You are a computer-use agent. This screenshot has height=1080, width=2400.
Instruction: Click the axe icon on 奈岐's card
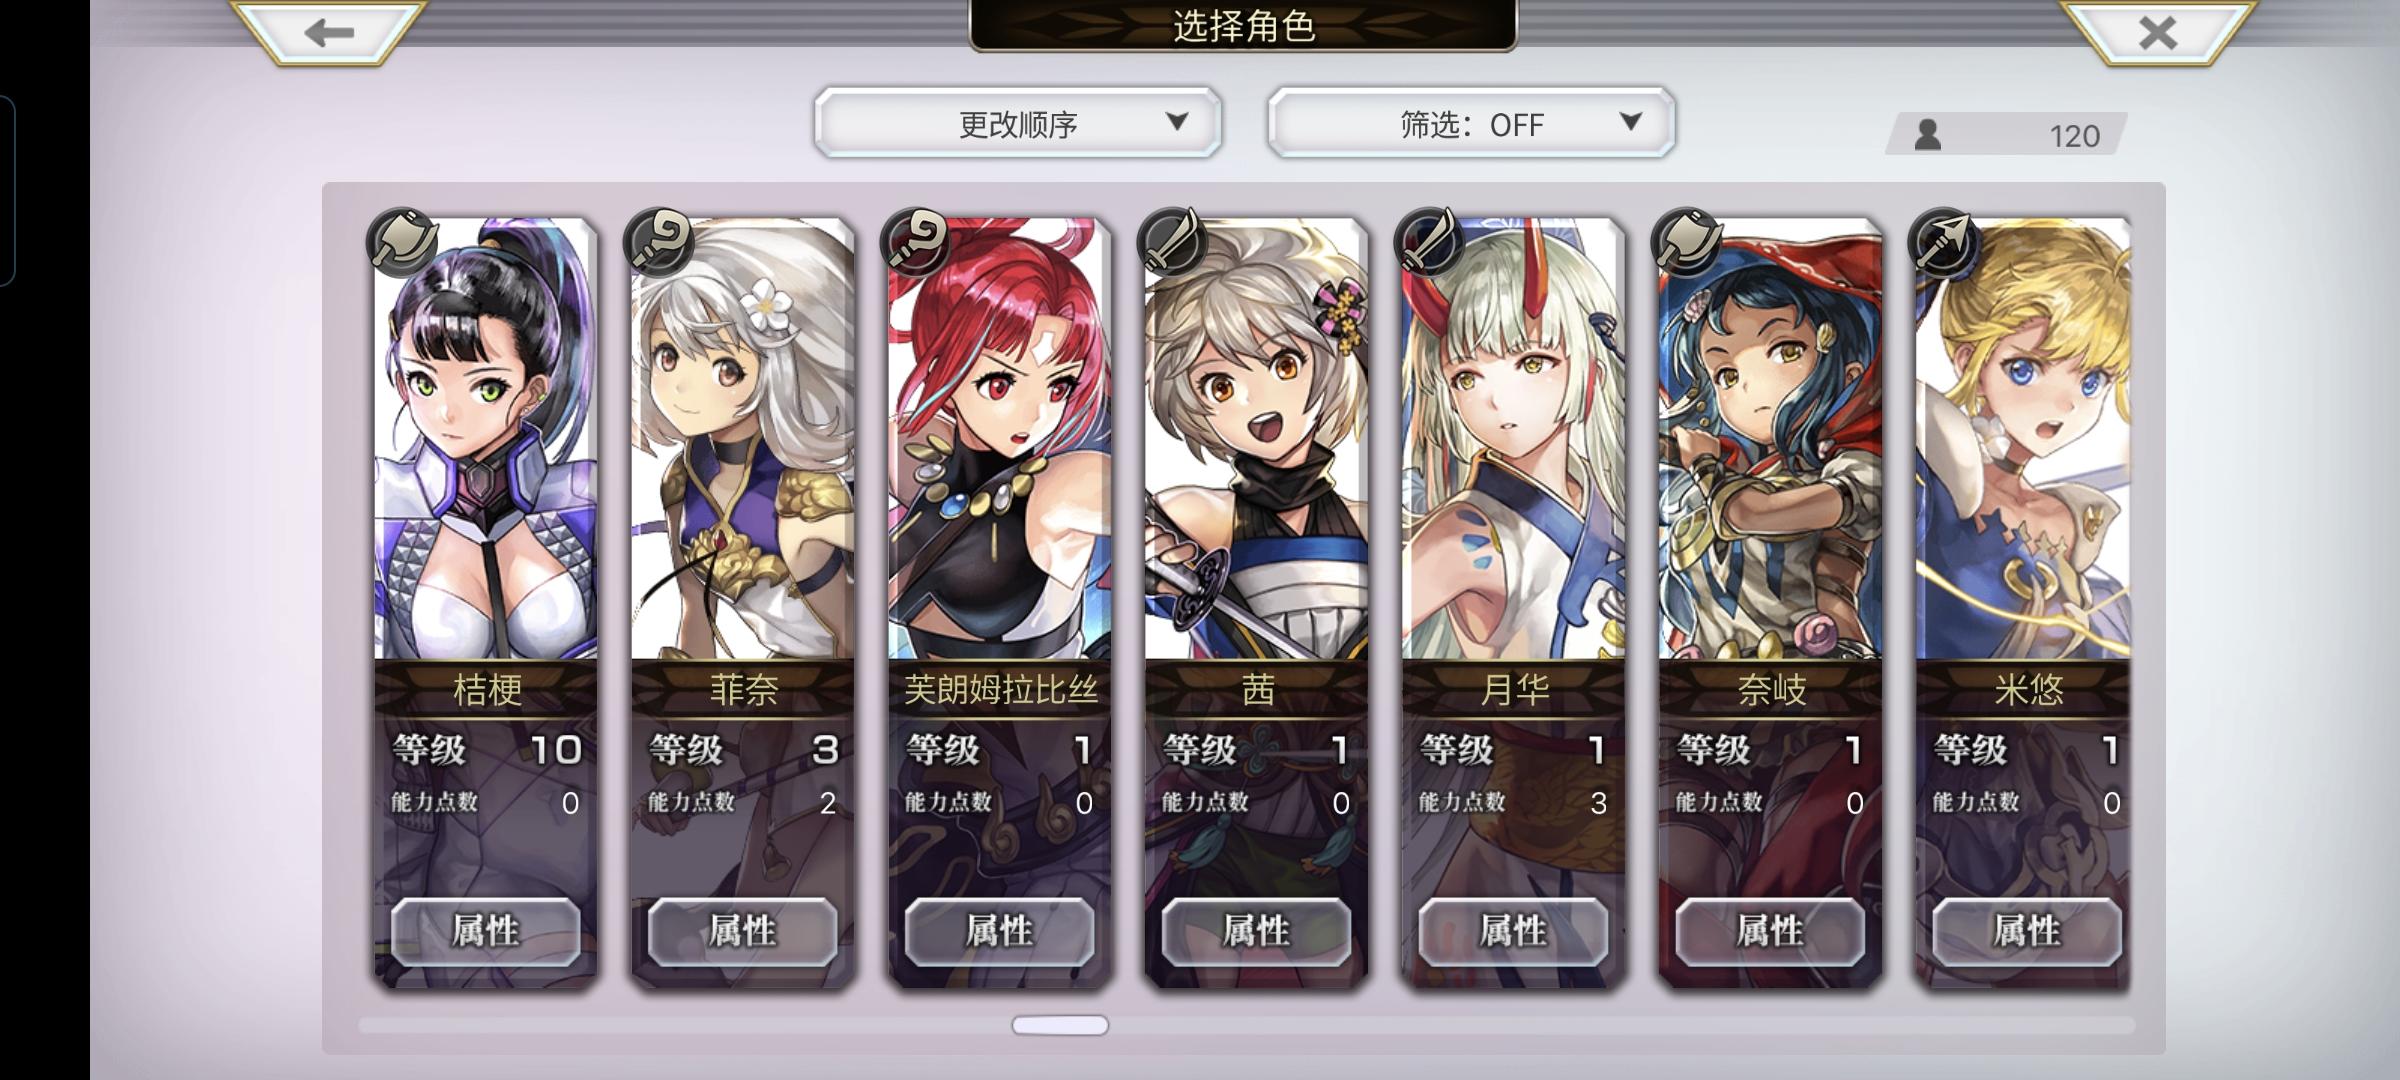point(1688,241)
